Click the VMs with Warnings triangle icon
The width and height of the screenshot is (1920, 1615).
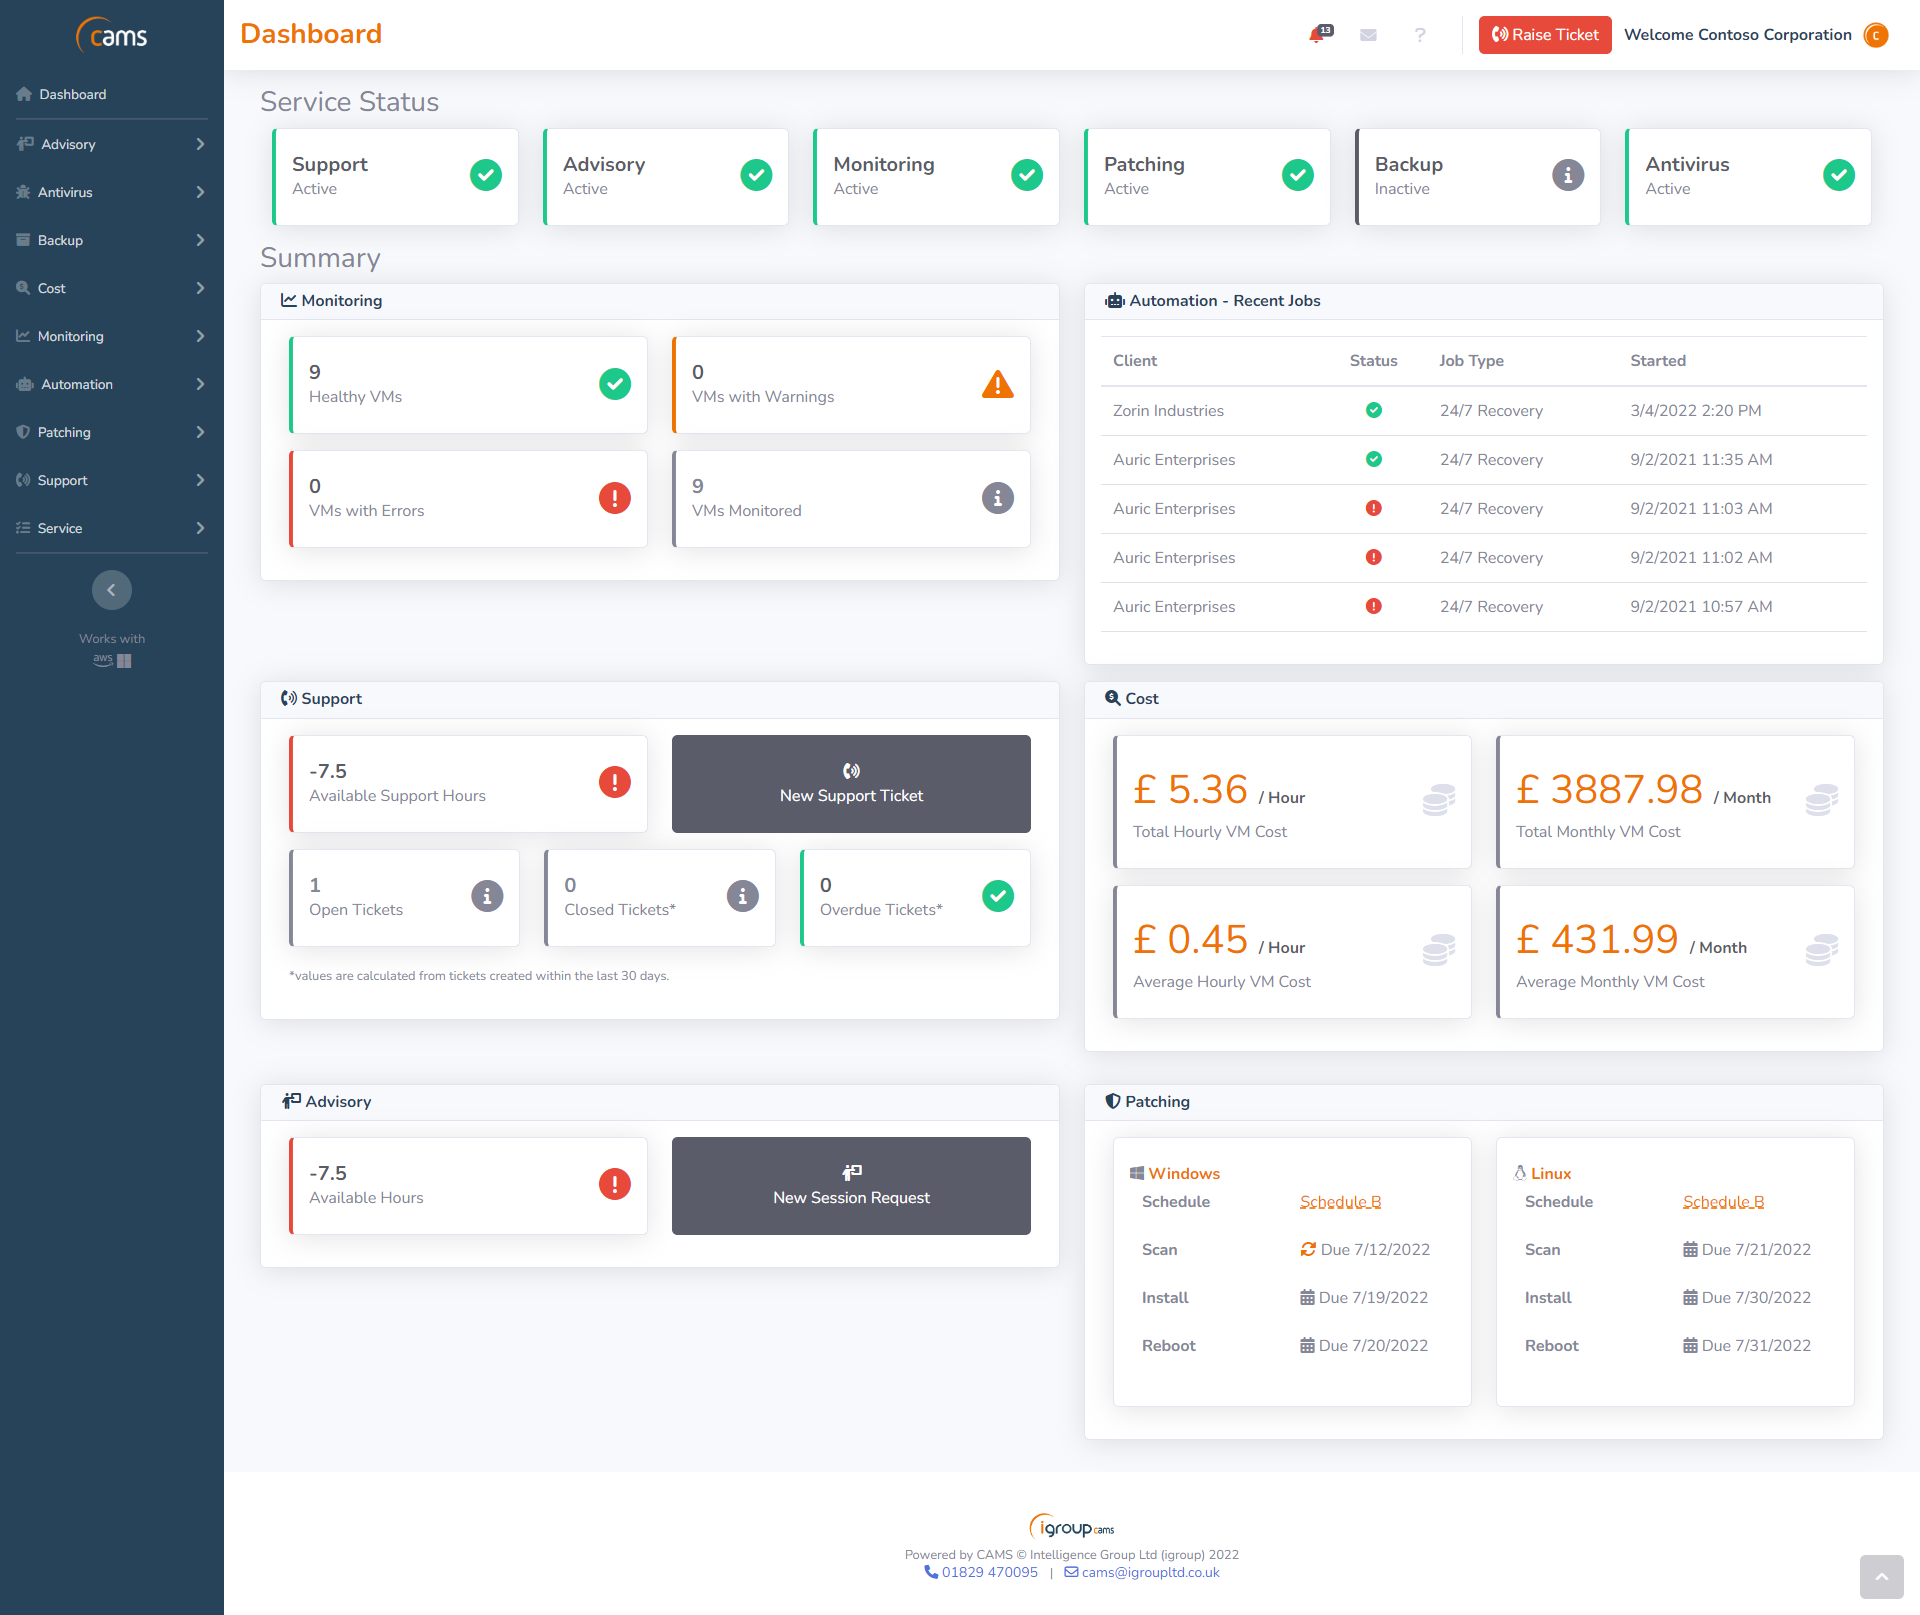point(997,384)
